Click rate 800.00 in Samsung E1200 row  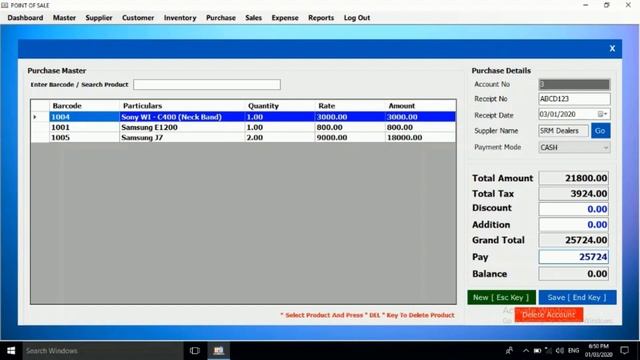(x=351, y=127)
